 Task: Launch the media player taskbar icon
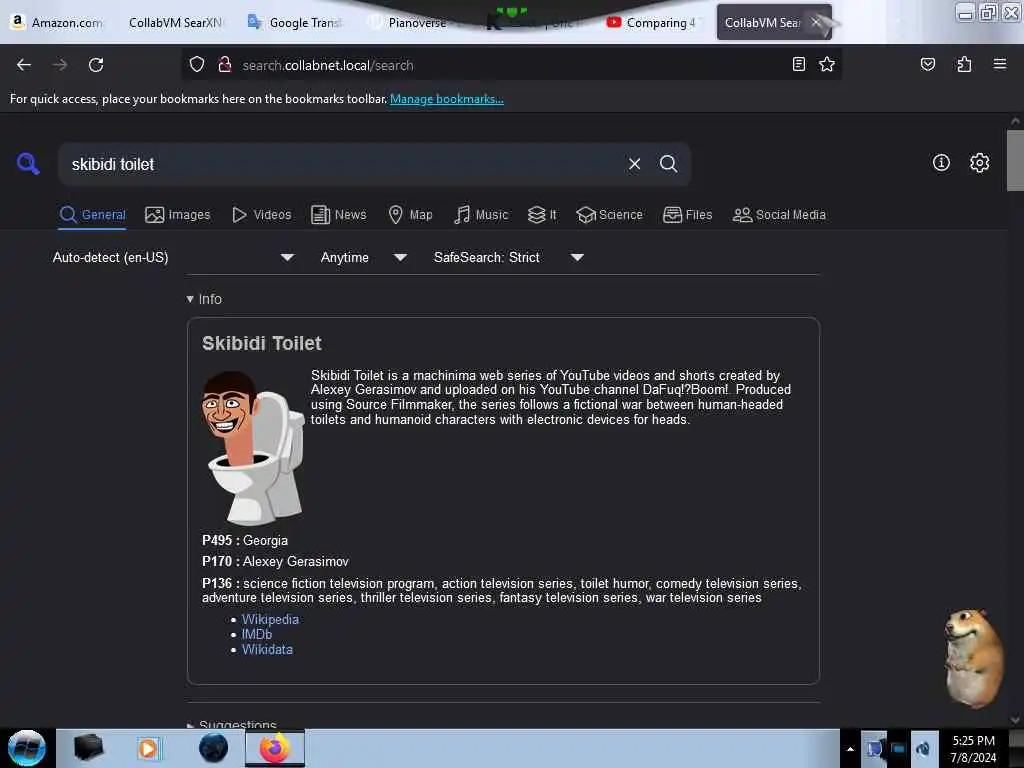[148, 748]
